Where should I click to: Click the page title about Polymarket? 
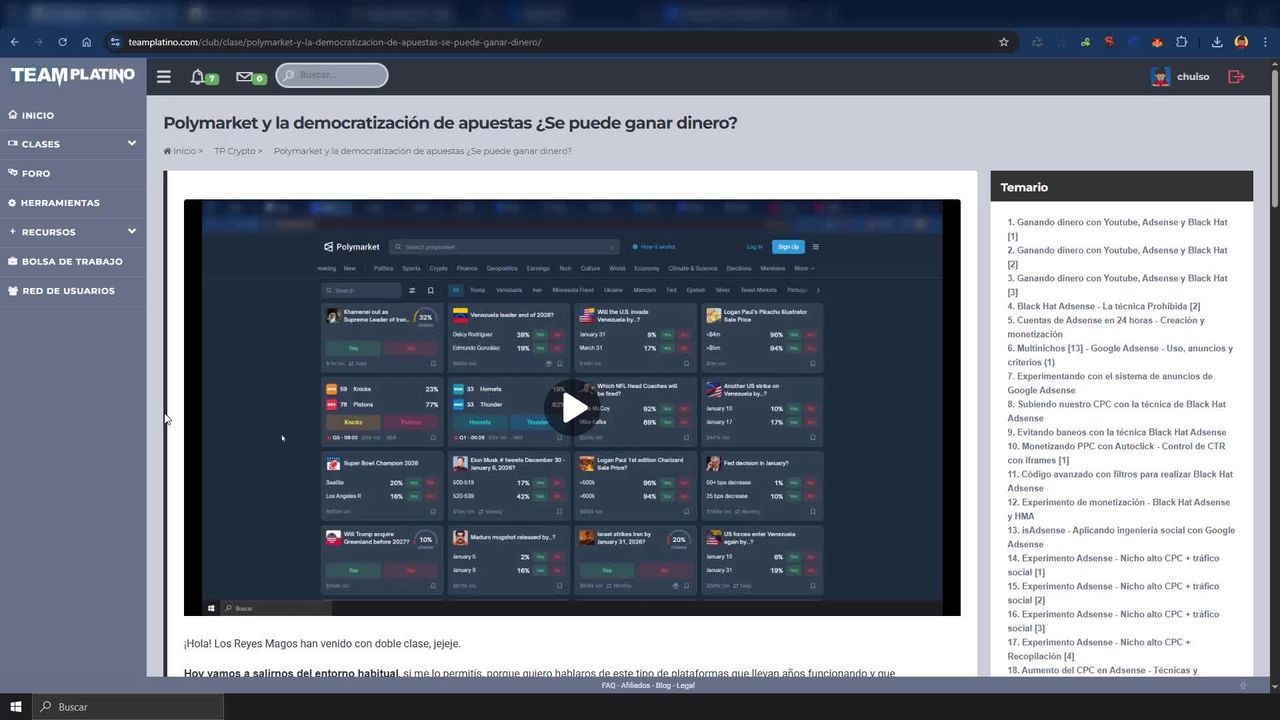450,123
